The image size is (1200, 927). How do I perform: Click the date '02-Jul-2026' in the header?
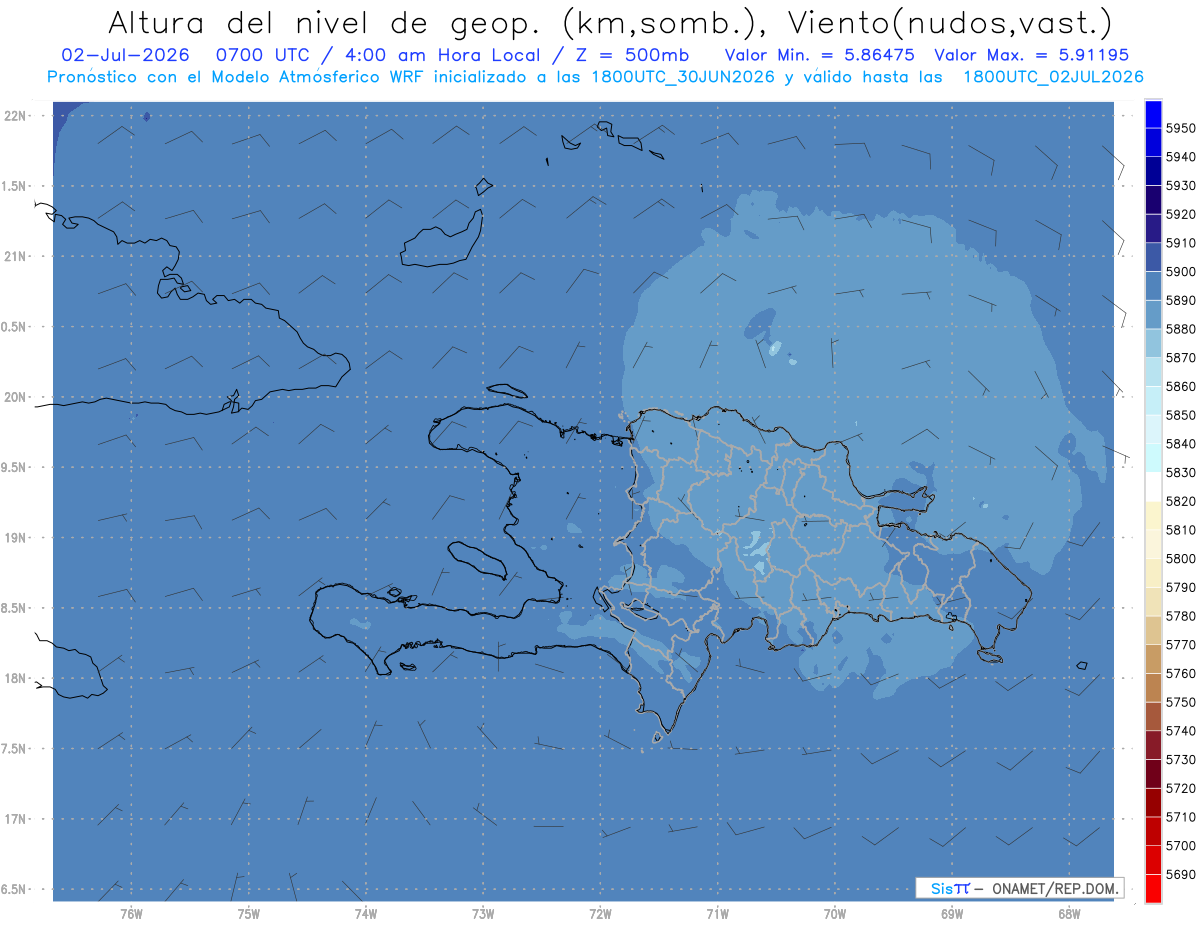(125, 55)
